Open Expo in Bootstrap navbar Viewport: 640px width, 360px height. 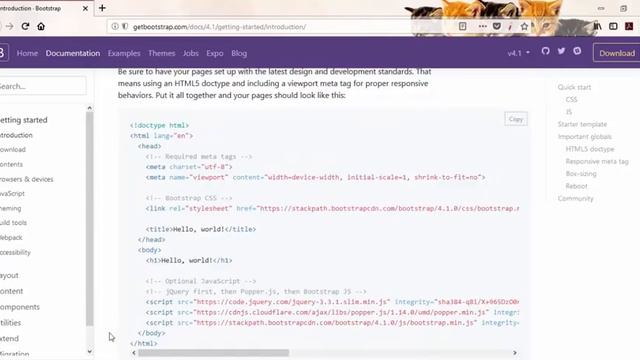coord(215,53)
